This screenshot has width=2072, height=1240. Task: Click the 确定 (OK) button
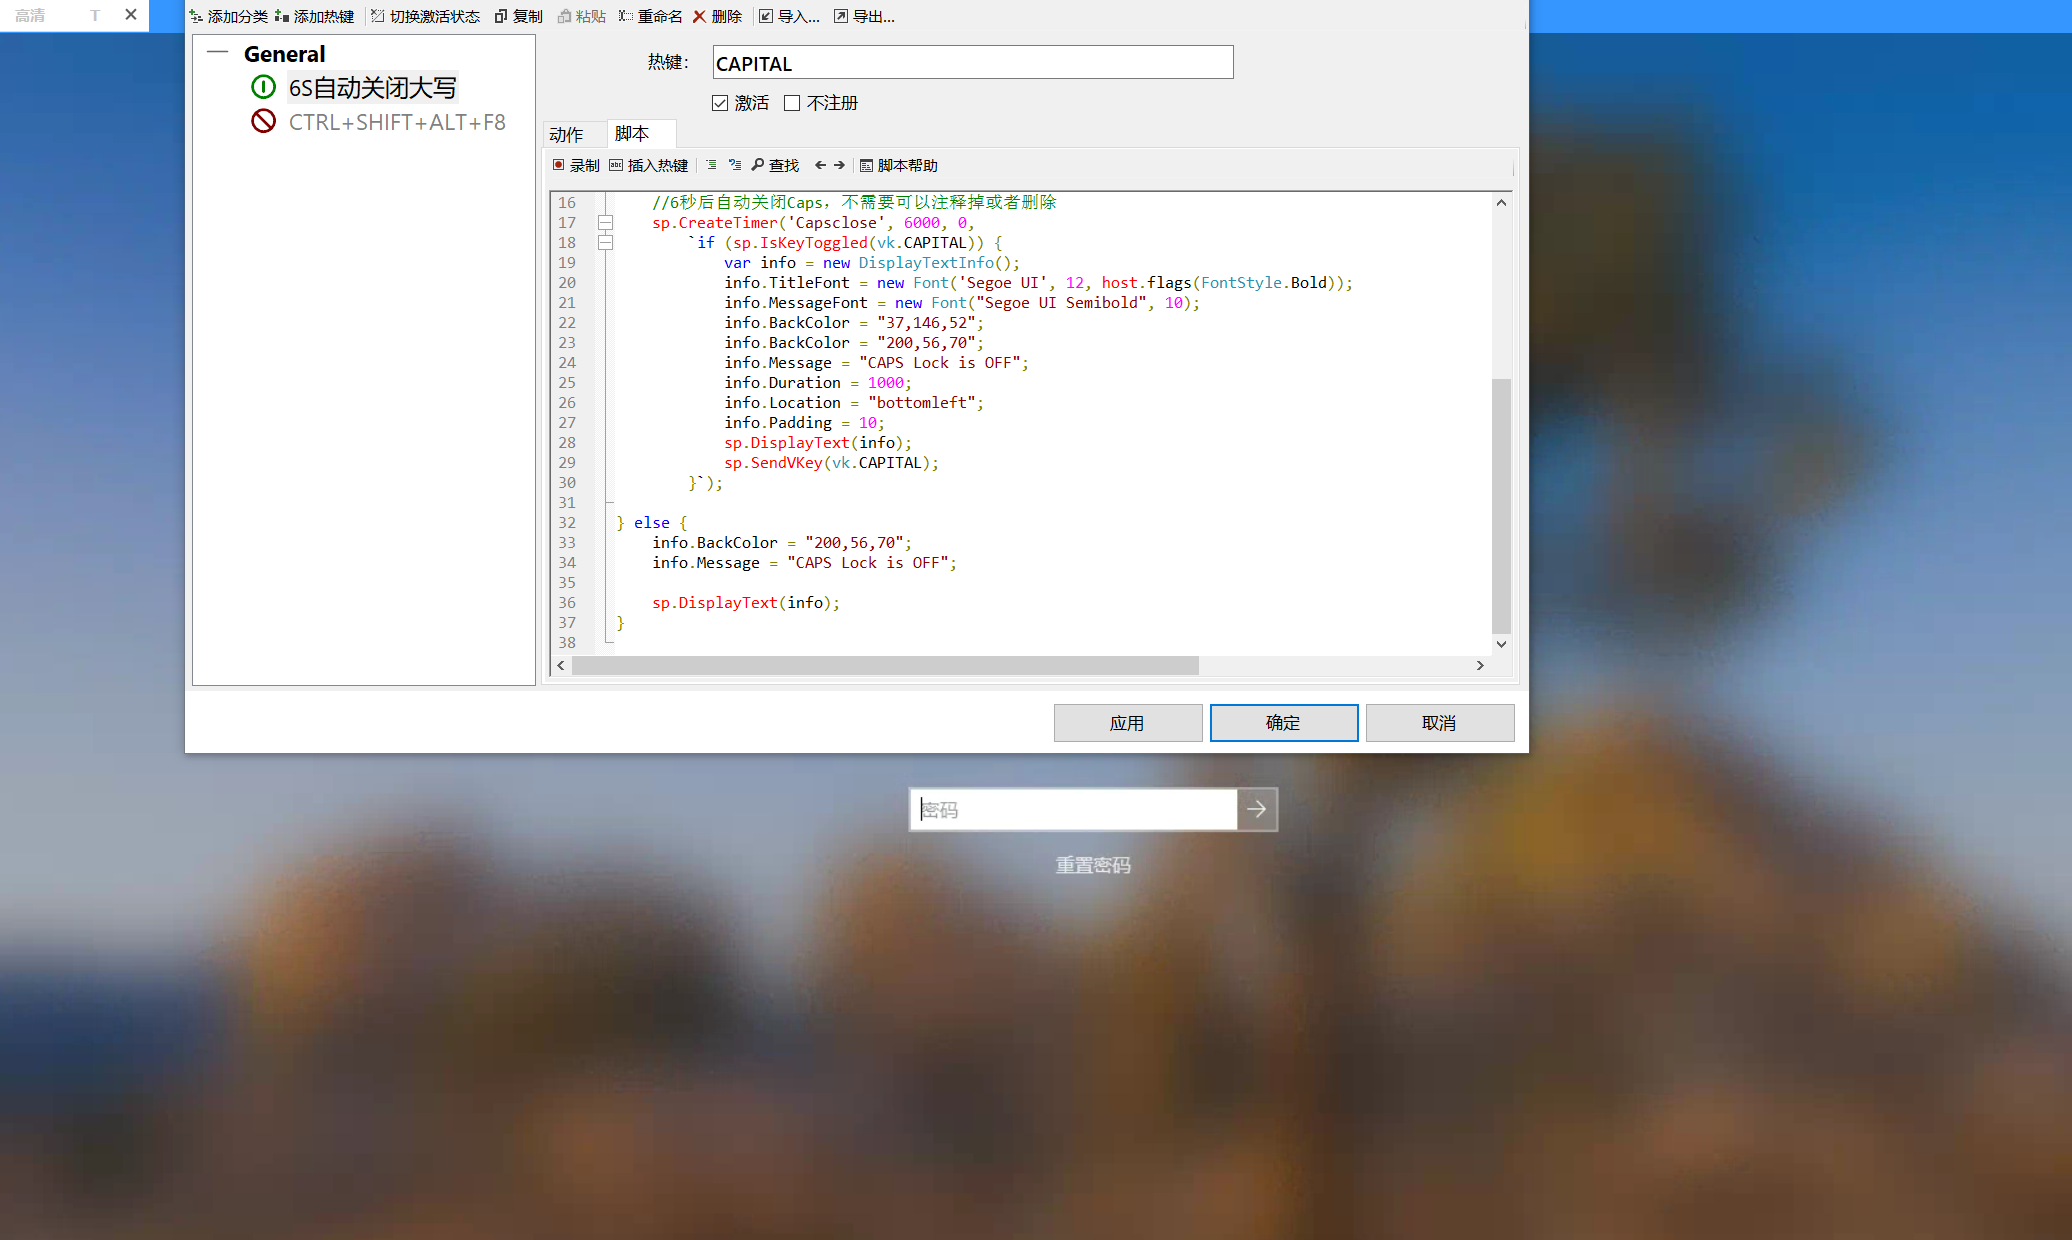click(x=1283, y=722)
